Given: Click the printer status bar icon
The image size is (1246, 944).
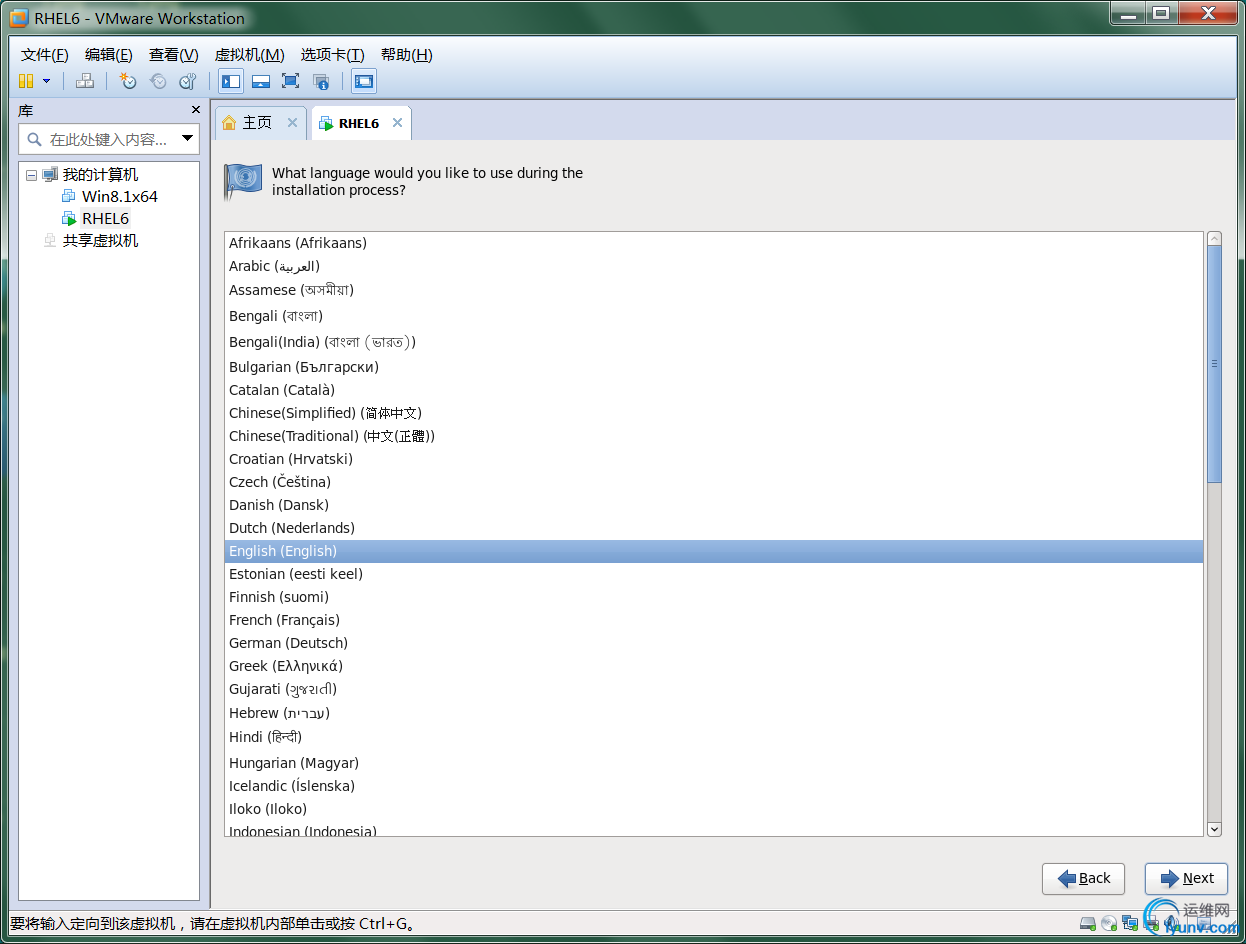Looking at the screenshot, I should [x=1151, y=923].
